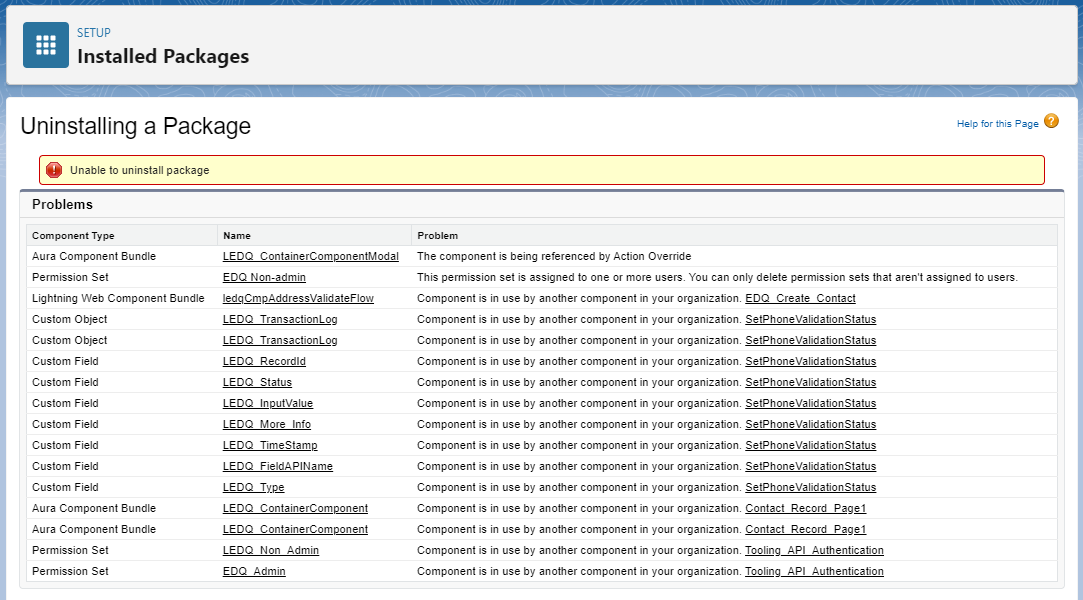Open the Help for this Page link

point(997,124)
